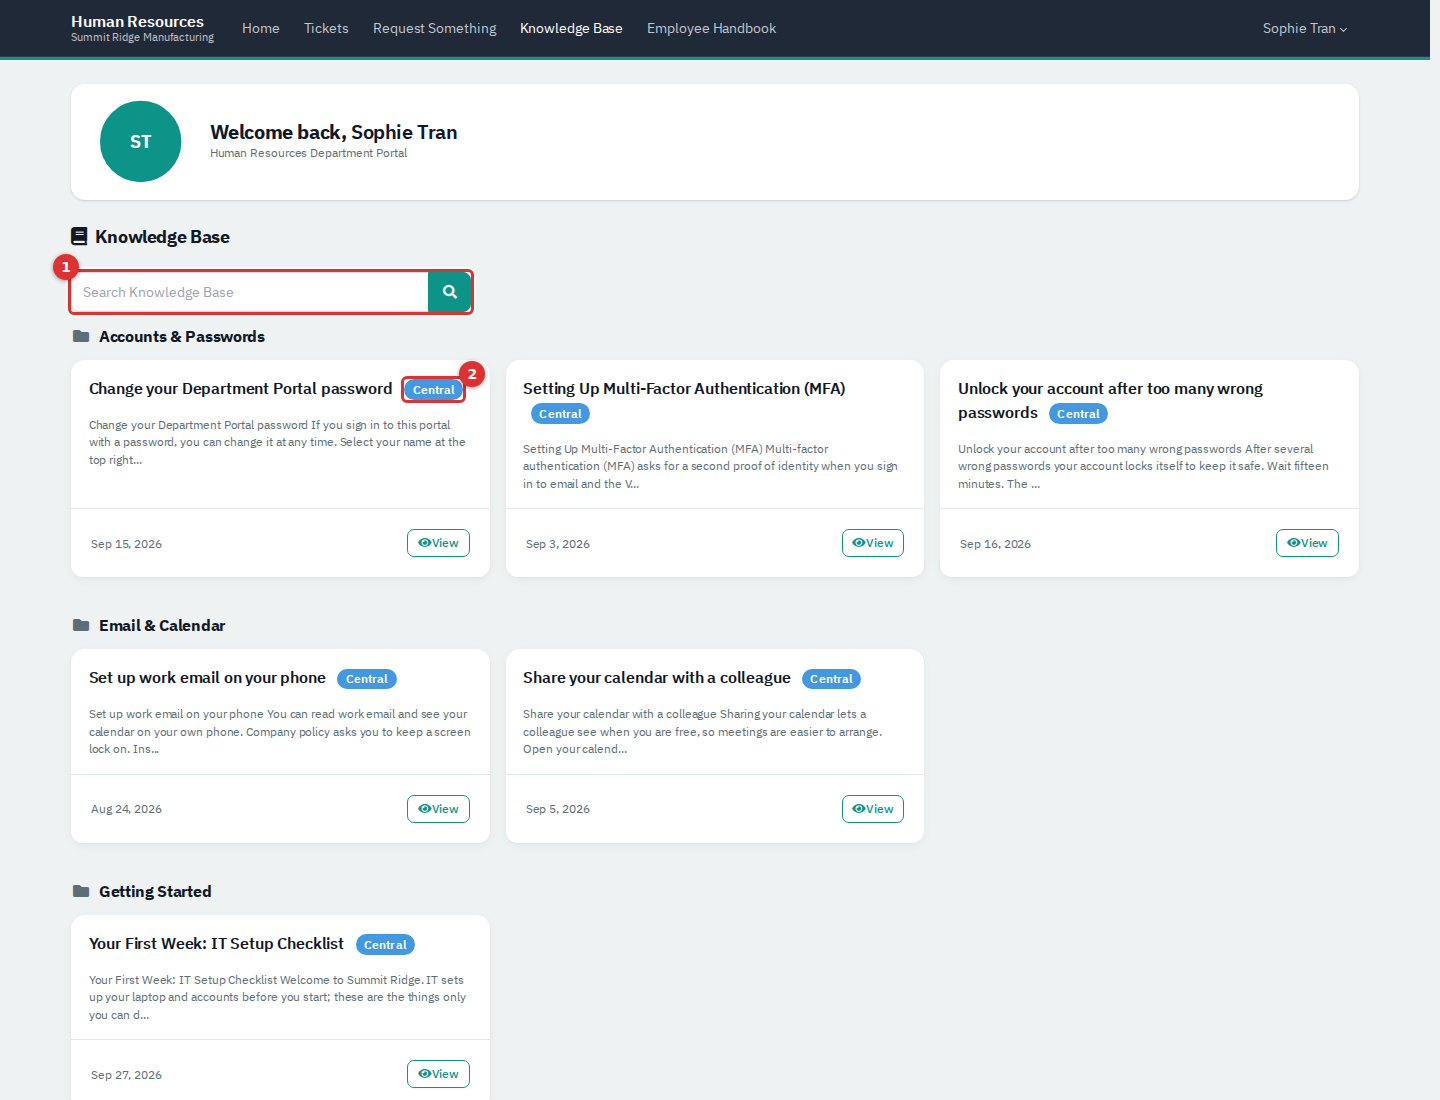Click the Human Resources brand link
The height and width of the screenshot is (1100, 1440).
tap(142, 28)
